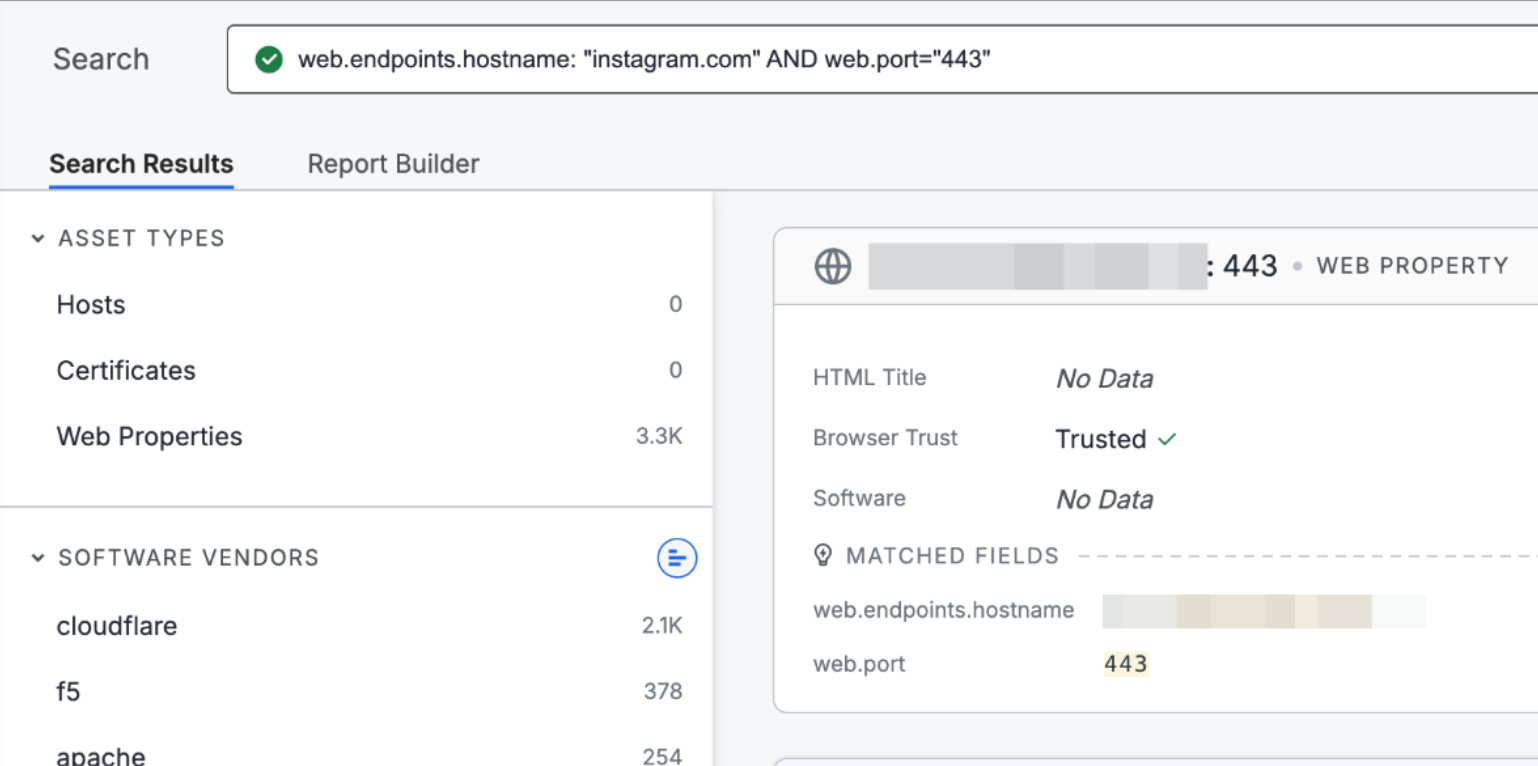The width and height of the screenshot is (1538, 766).
Task: Click the Software field label in card
Action: [x=859, y=498]
